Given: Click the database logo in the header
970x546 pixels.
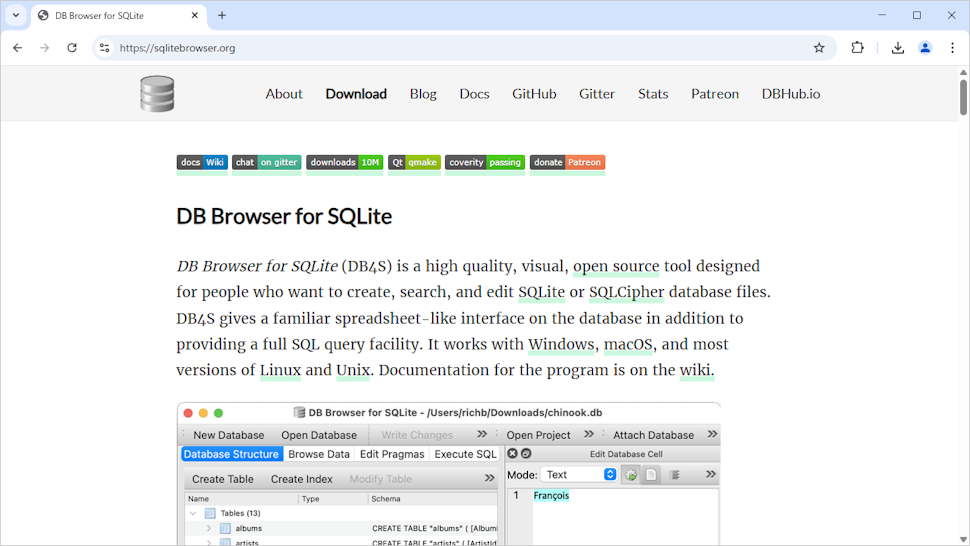Looking at the screenshot, I should pyautogui.click(x=157, y=94).
